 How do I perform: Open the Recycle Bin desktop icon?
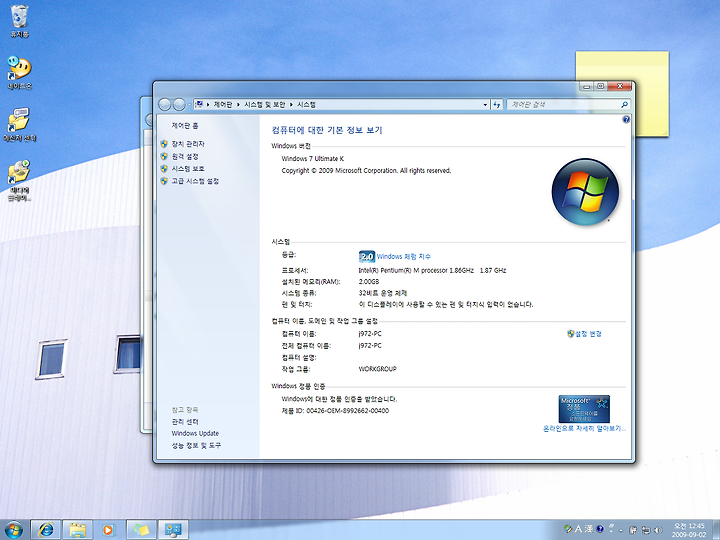tap(19, 21)
